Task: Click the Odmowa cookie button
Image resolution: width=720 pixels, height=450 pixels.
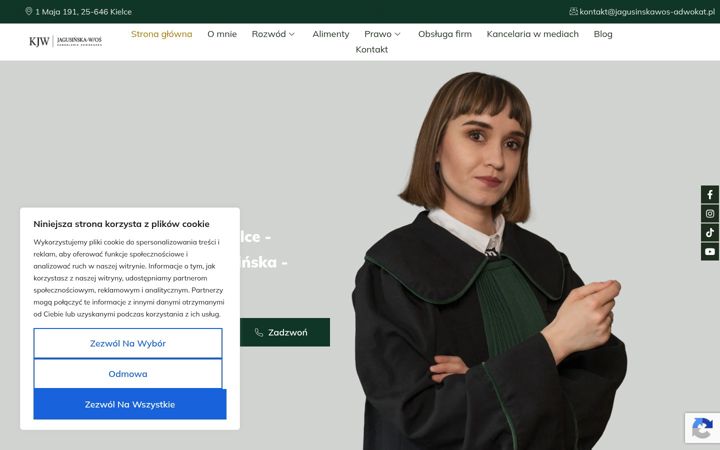Action: (128, 374)
